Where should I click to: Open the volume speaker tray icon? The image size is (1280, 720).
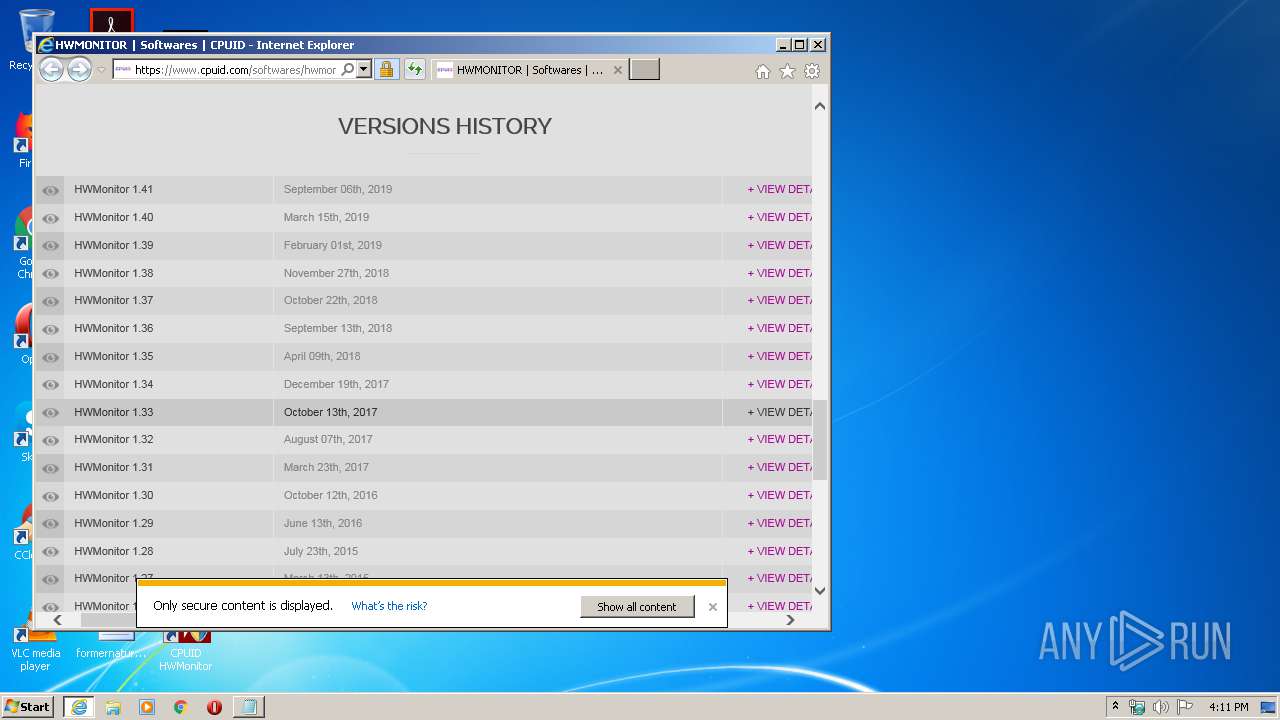coord(1160,707)
